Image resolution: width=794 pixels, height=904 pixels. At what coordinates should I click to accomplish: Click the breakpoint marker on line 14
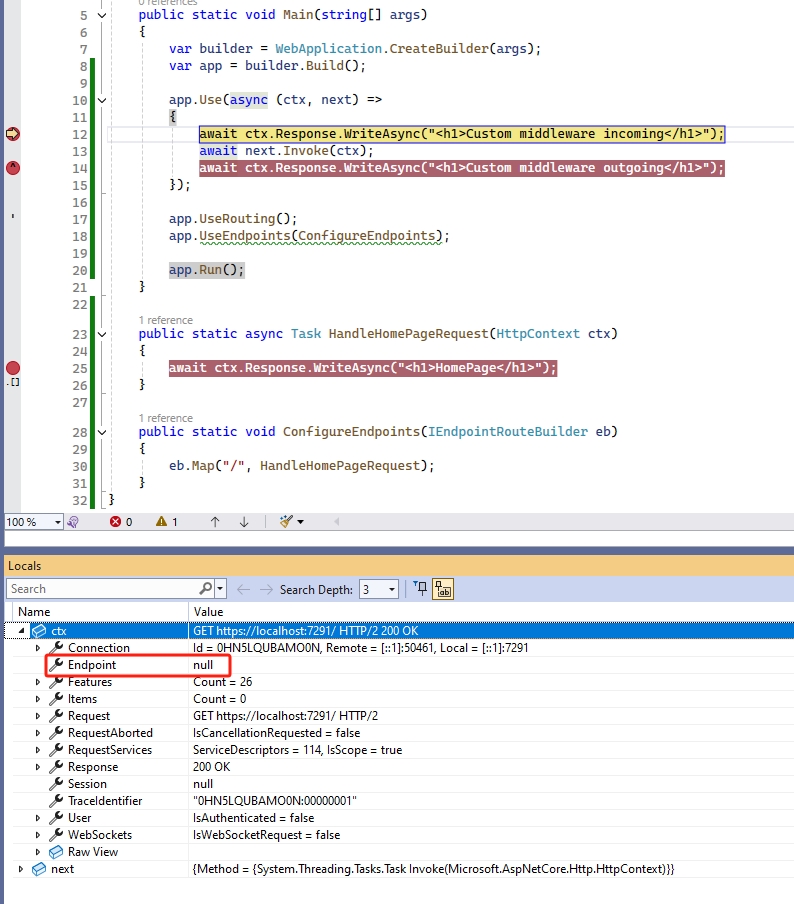point(13,168)
